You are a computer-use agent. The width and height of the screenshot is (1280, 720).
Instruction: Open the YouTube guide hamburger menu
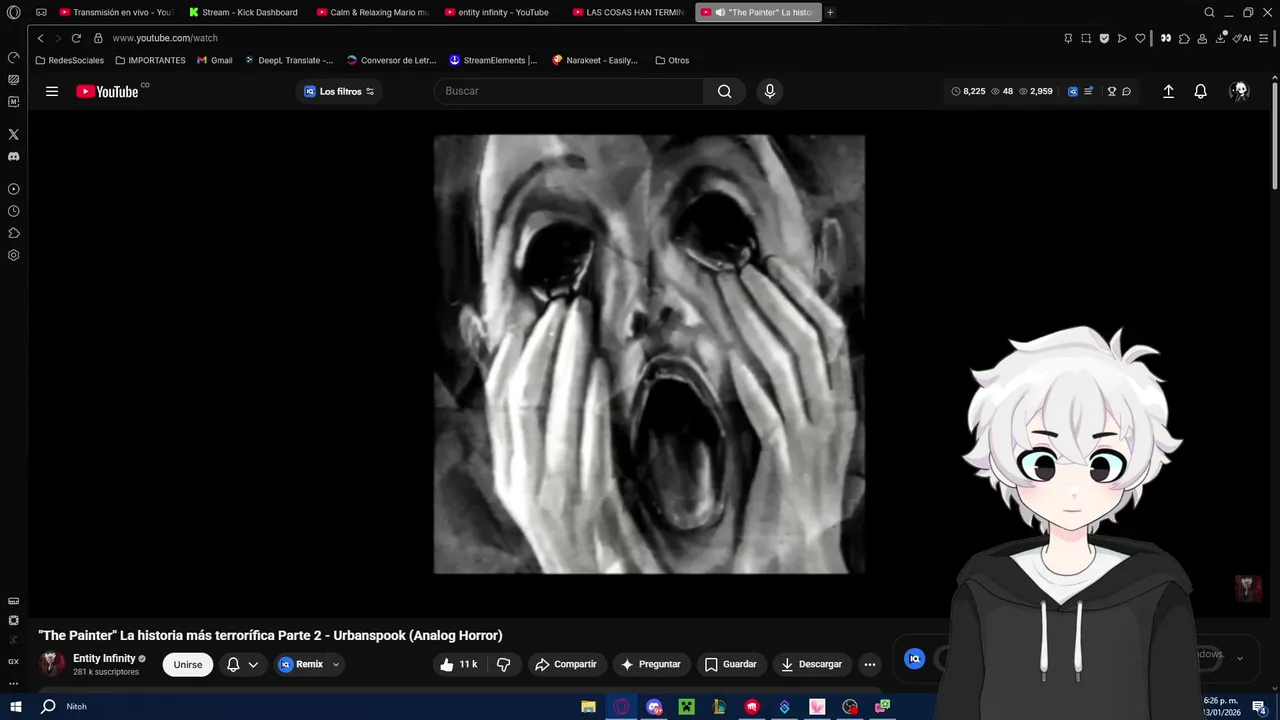coord(52,91)
